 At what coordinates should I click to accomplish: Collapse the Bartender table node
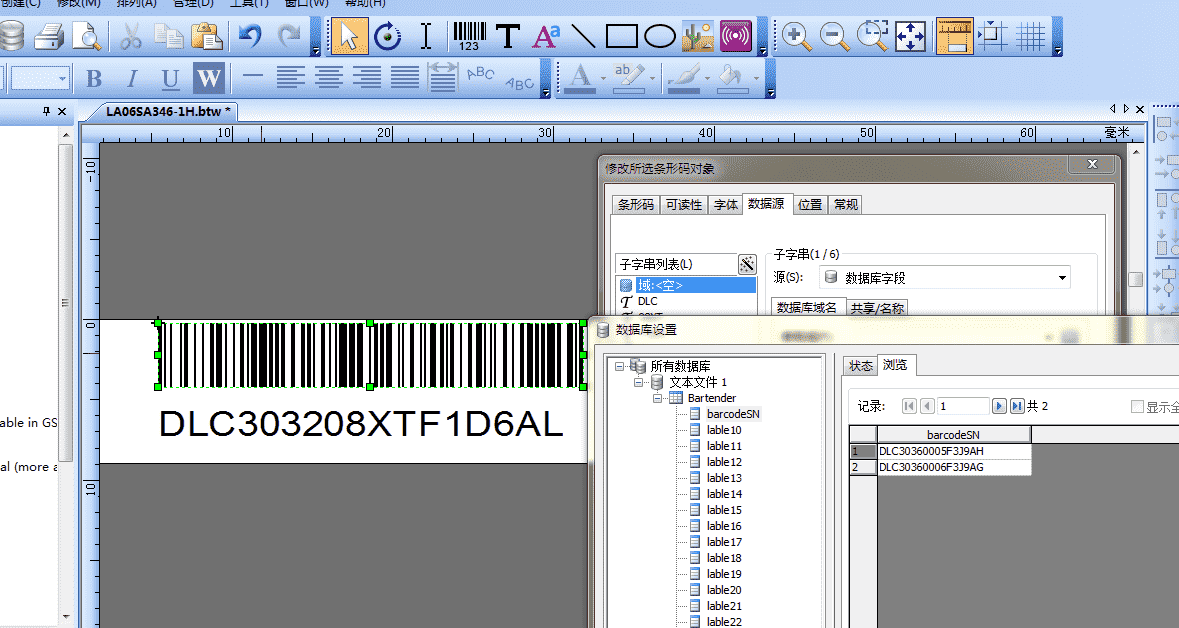(x=657, y=398)
